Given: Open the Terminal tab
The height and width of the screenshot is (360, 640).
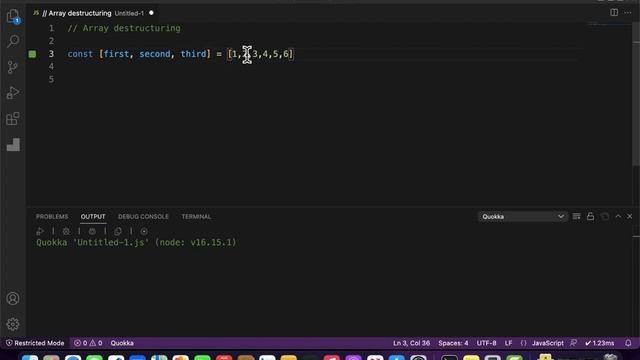Looking at the screenshot, I should [x=196, y=216].
